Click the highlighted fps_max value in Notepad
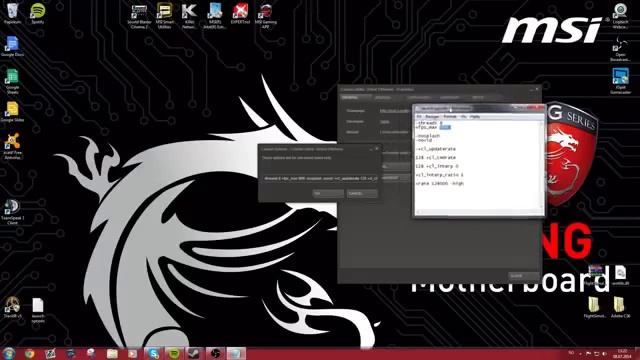 coord(445,127)
